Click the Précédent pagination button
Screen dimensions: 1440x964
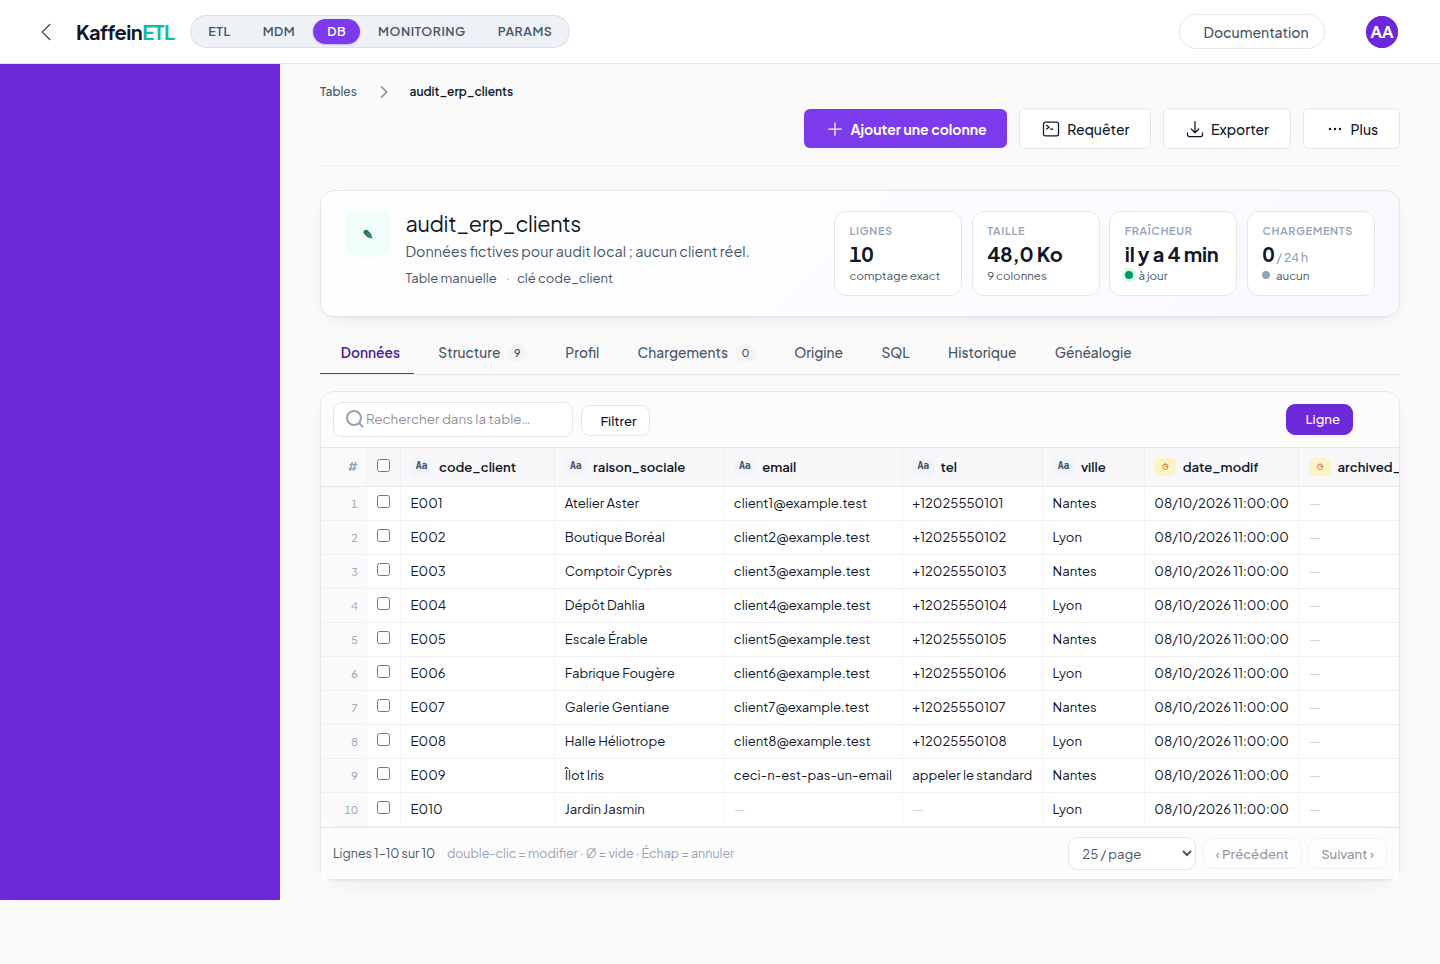pos(1251,854)
